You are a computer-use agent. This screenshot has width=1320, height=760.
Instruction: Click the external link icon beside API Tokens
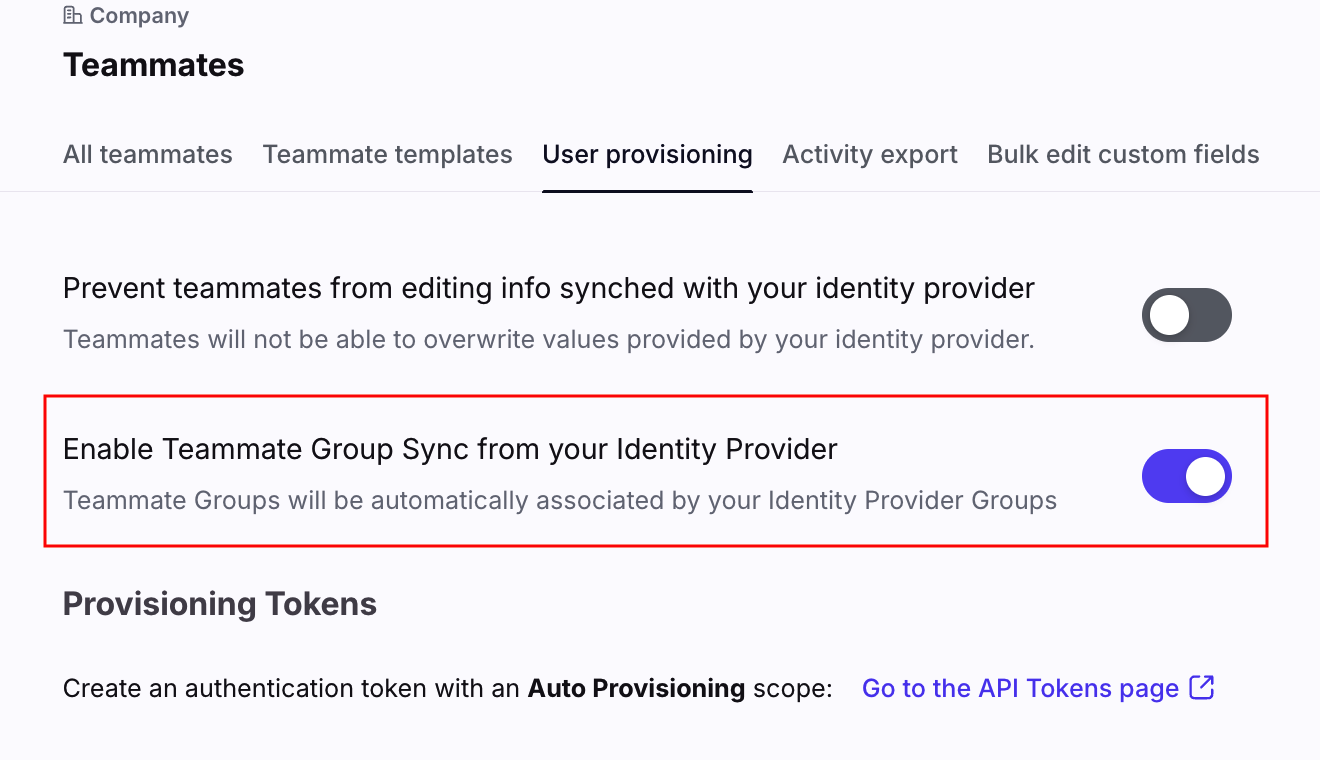1201,688
